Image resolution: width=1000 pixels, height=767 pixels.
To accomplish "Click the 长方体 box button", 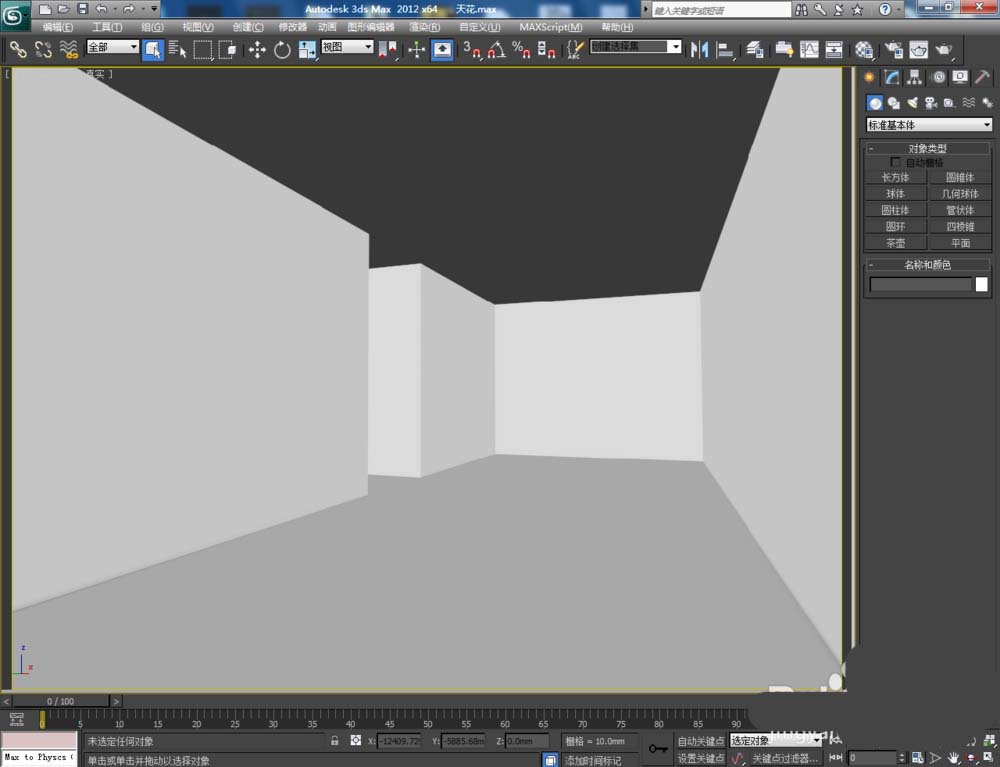I will click(895, 177).
